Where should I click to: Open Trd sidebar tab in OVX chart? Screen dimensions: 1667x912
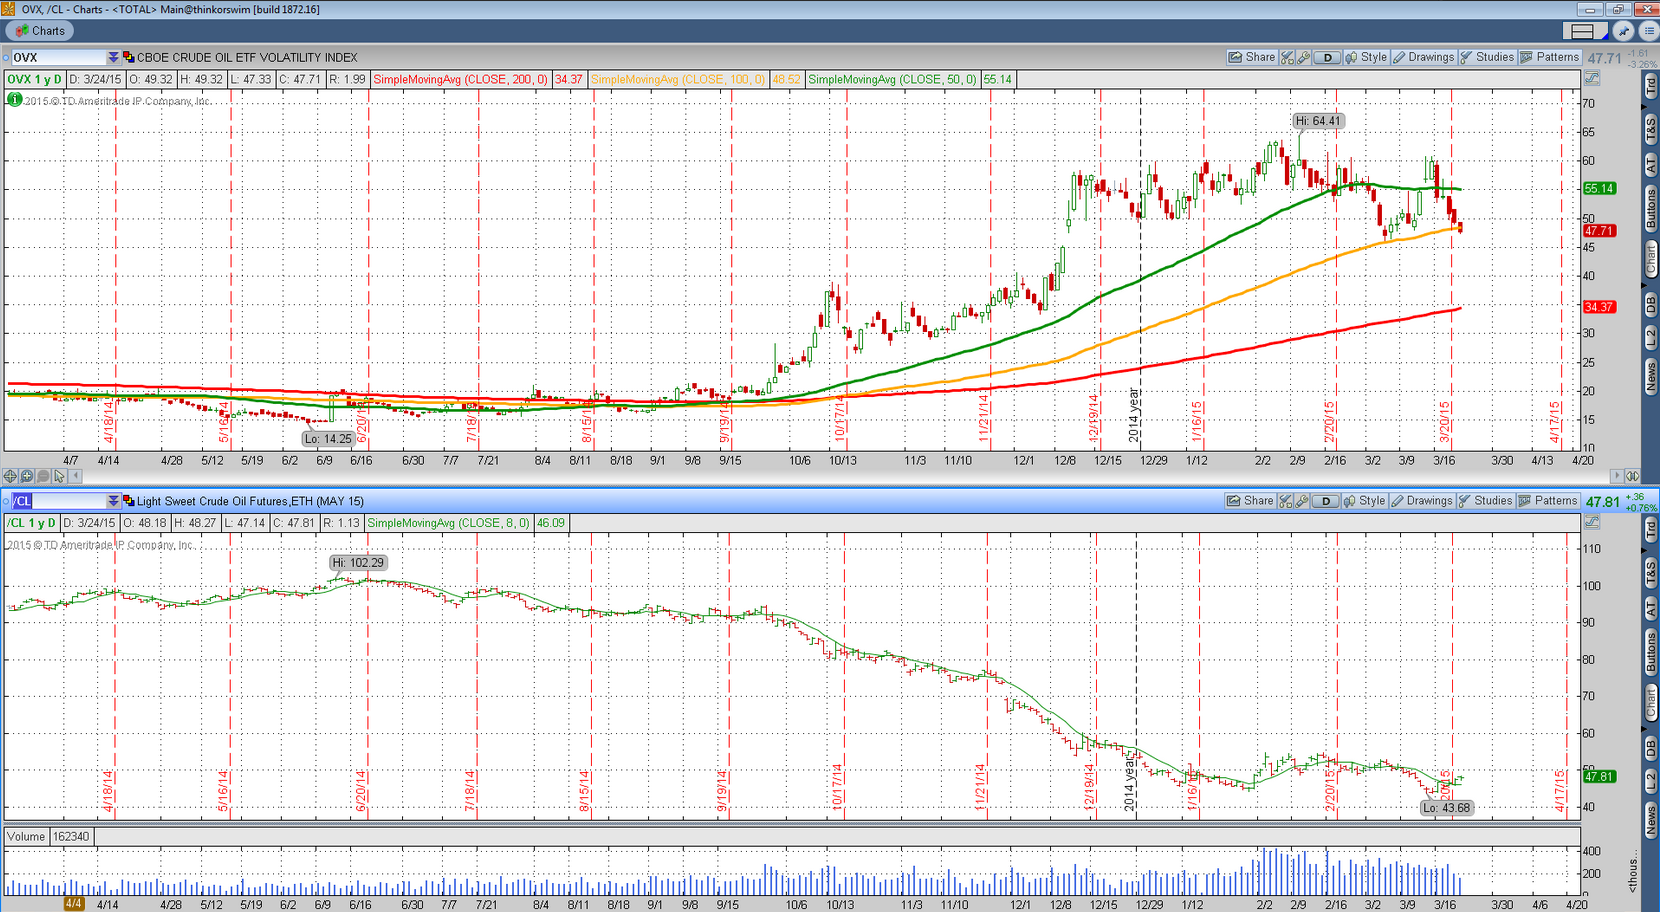pos(1650,88)
